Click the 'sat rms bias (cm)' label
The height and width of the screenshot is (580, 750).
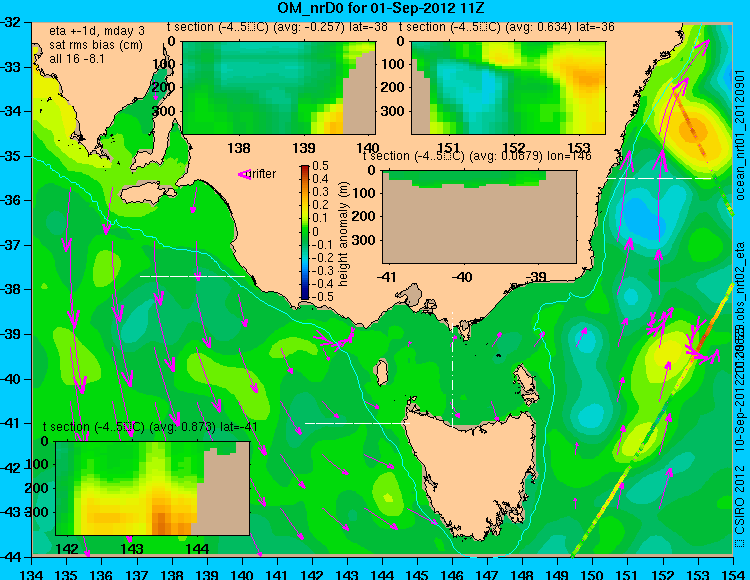click(x=96, y=45)
